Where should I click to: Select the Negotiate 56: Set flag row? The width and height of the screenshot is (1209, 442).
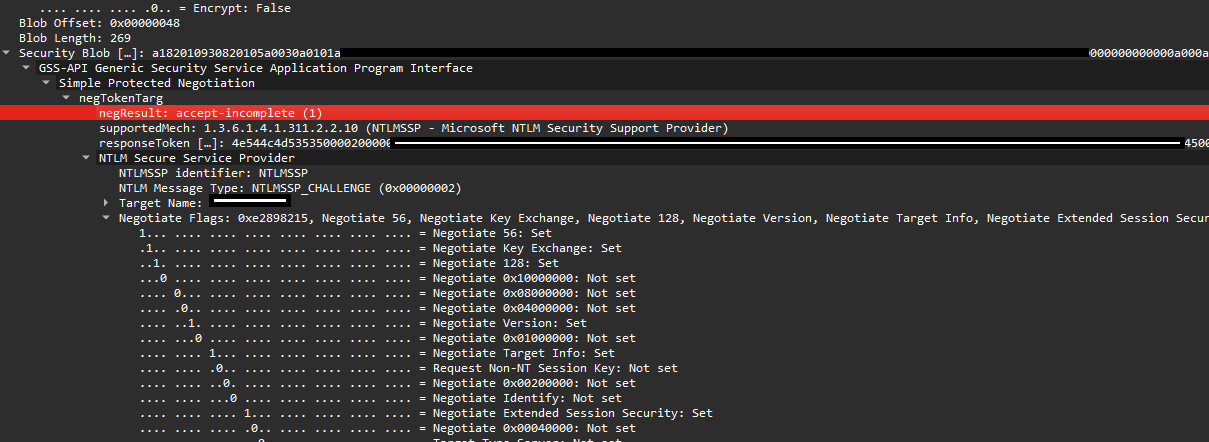pos(604,233)
